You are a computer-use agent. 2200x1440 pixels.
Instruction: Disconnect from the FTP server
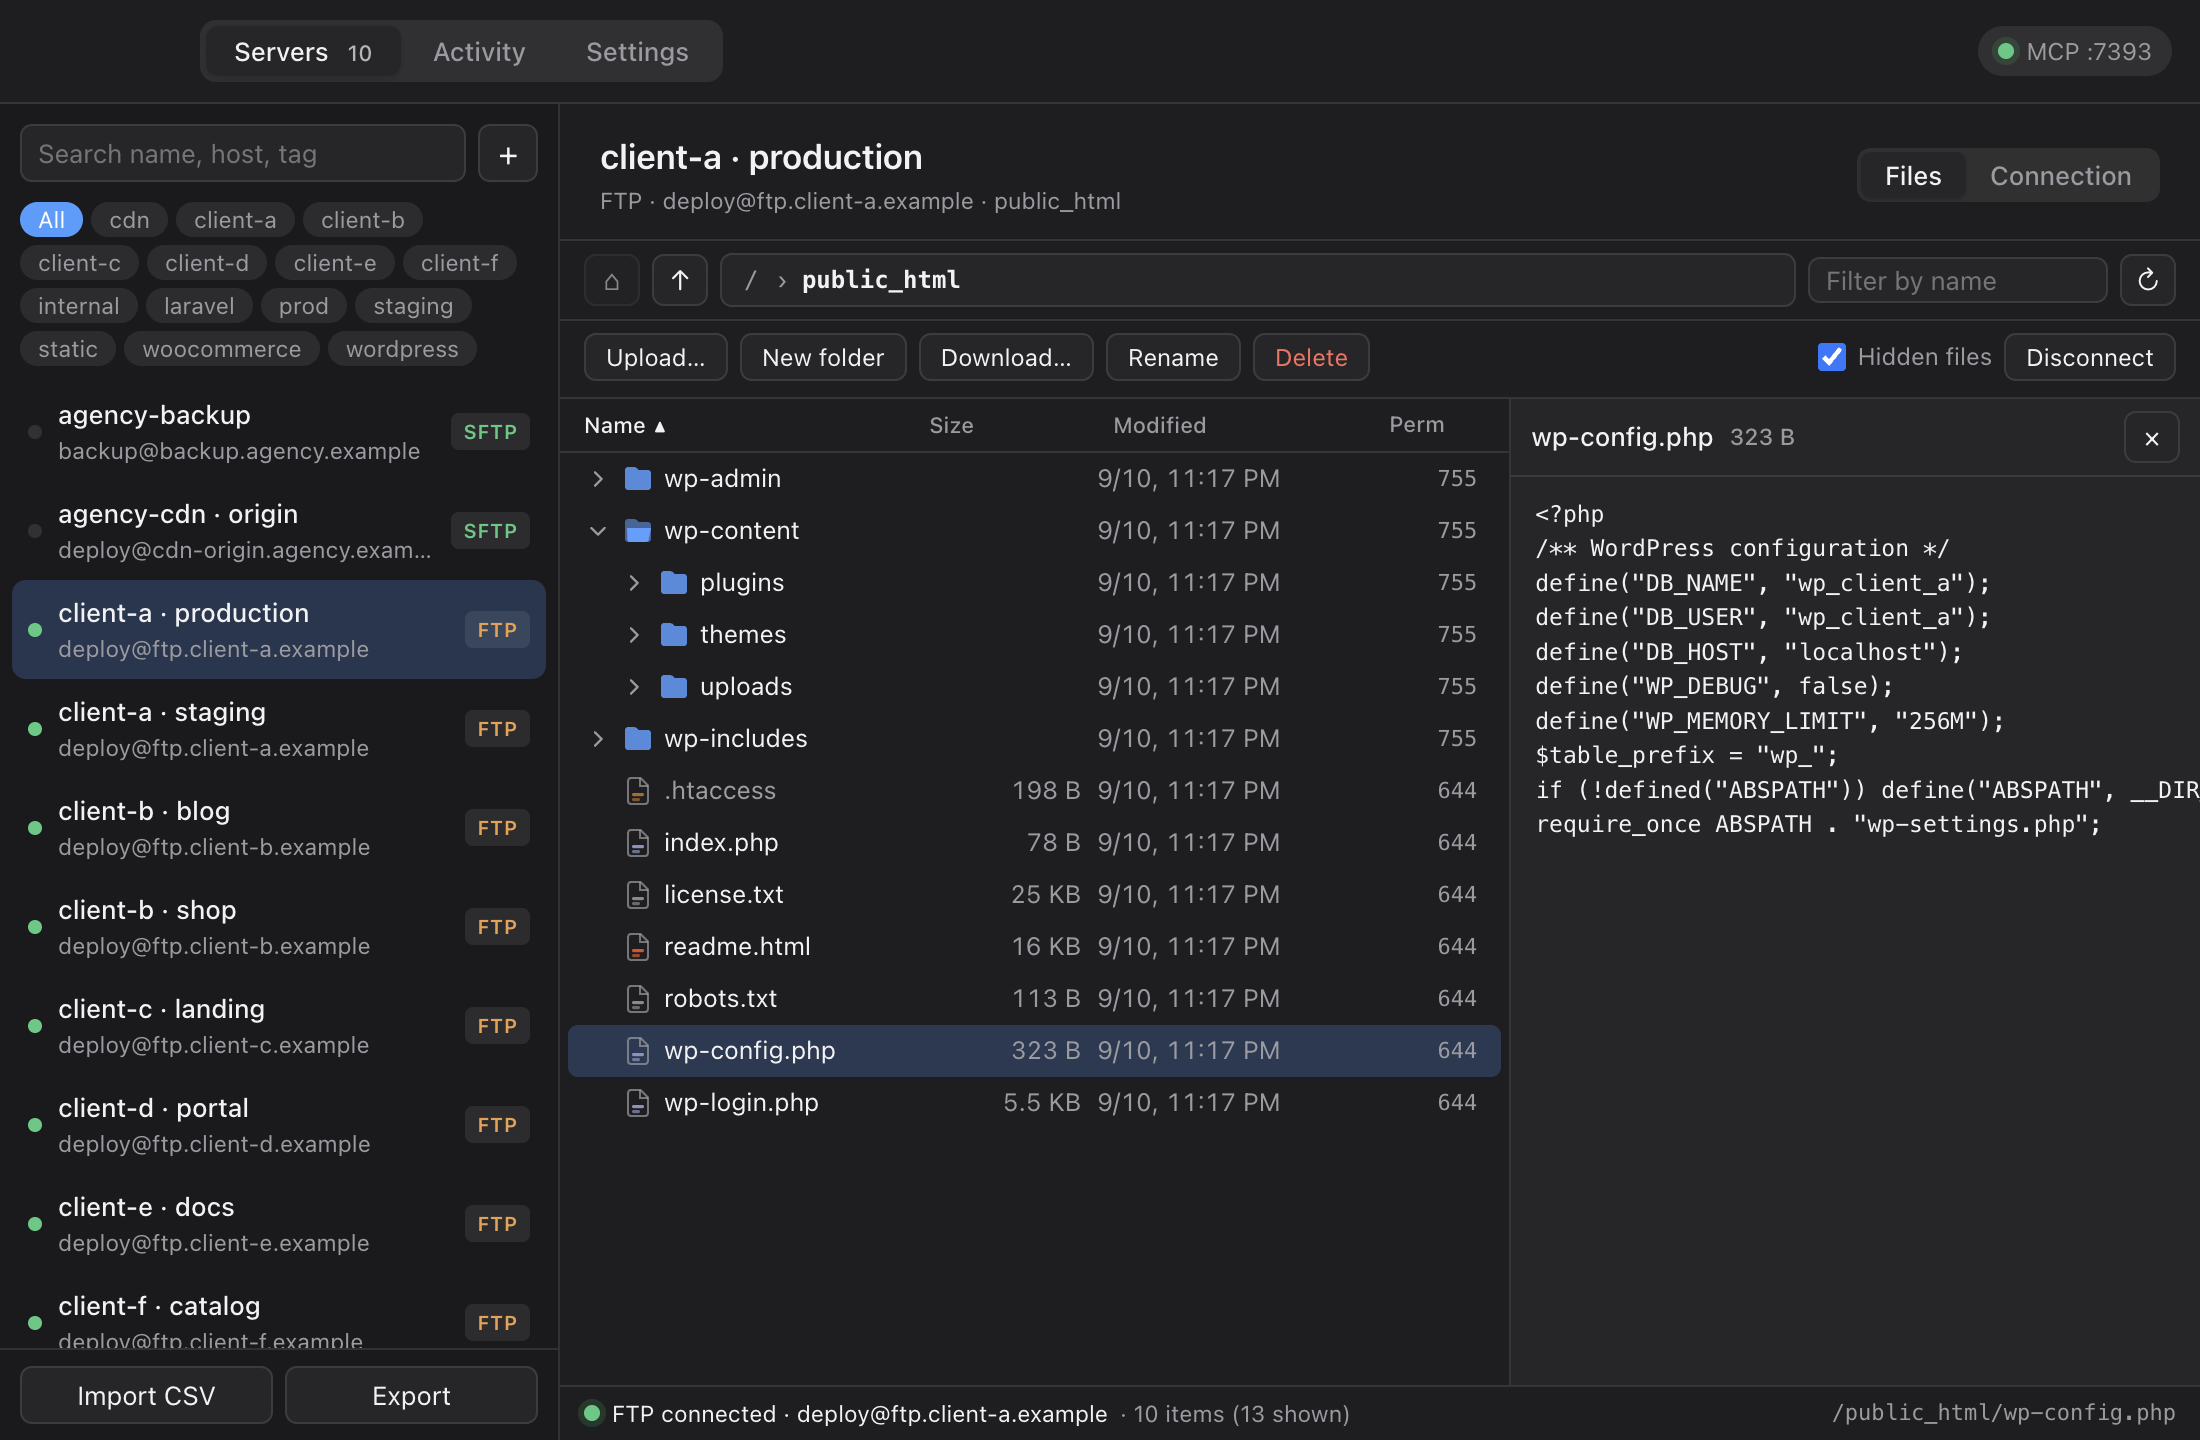point(2089,357)
